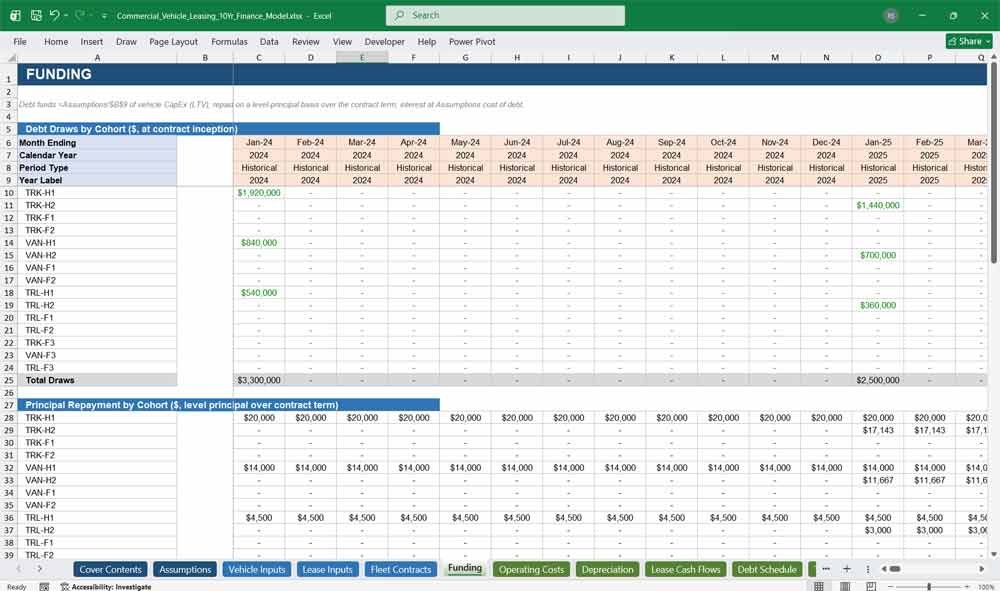This screenshot has width=1000, height=591.
Task: Switch to Page Layout view icon
Action: pos(845,586)
